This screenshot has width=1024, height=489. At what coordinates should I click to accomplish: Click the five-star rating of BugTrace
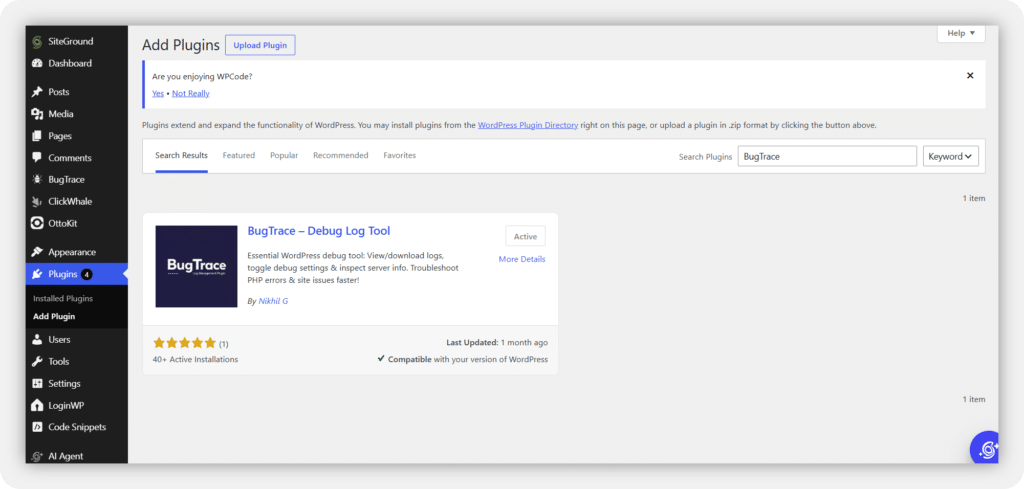(184, 343)
